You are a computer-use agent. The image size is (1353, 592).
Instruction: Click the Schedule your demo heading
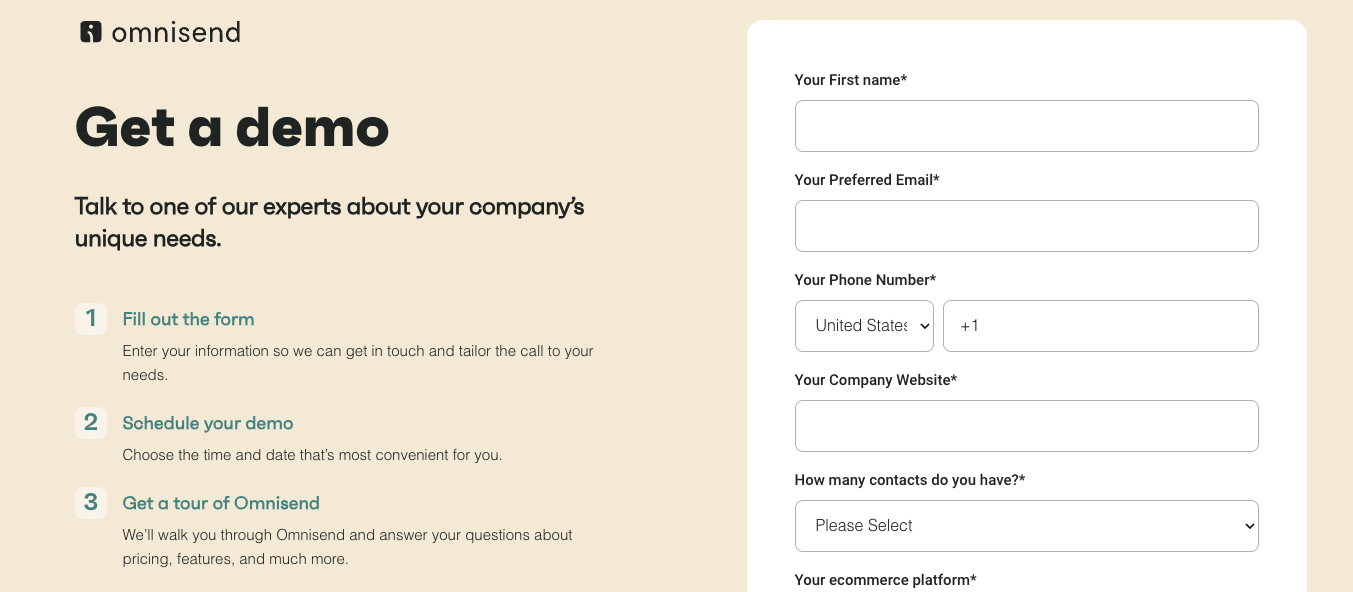(208, 423)
